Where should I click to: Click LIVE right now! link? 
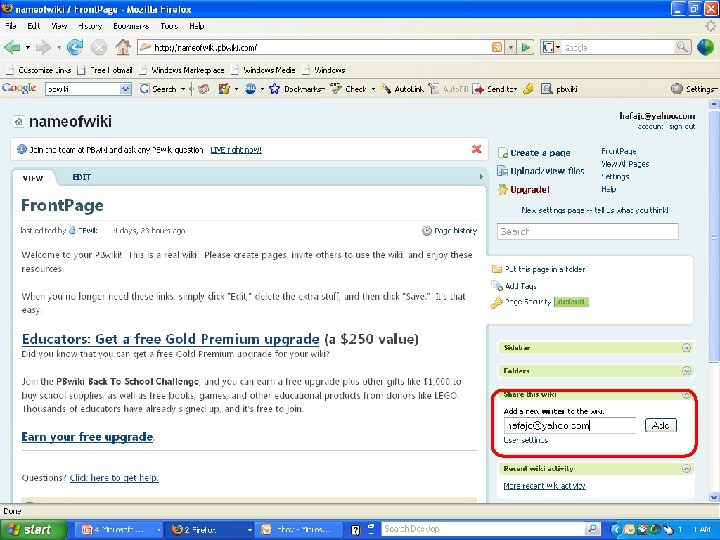click(x=236, y=150)
